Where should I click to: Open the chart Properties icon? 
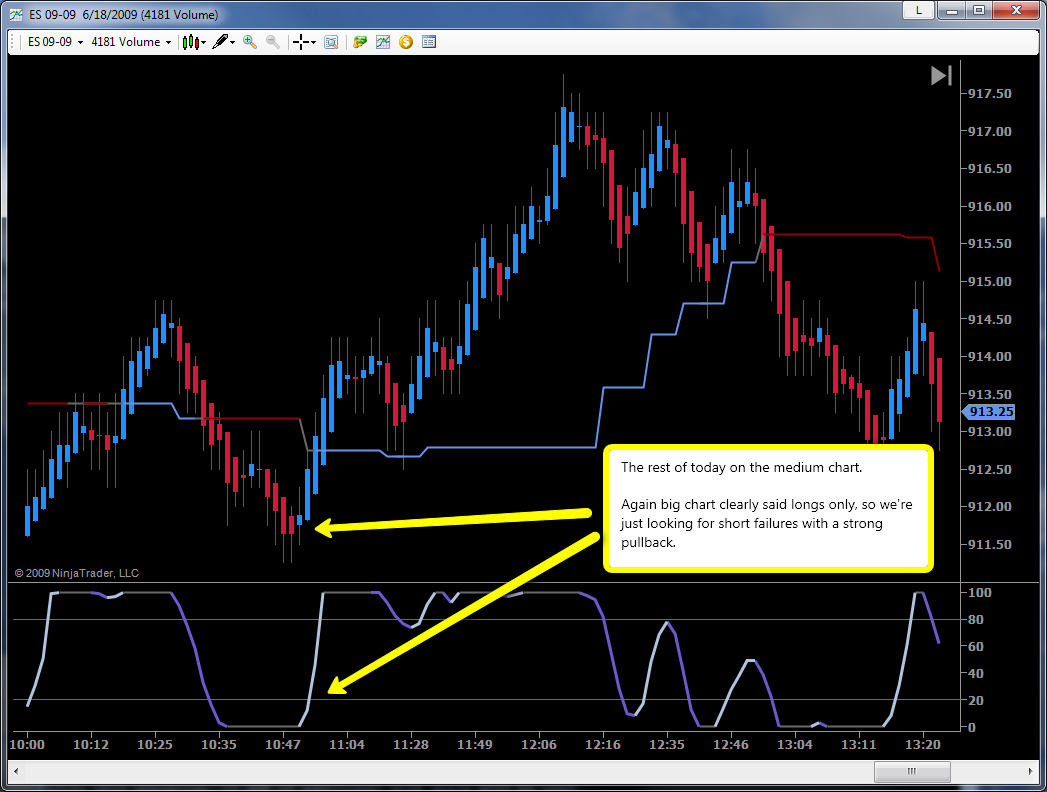point(429,42)
